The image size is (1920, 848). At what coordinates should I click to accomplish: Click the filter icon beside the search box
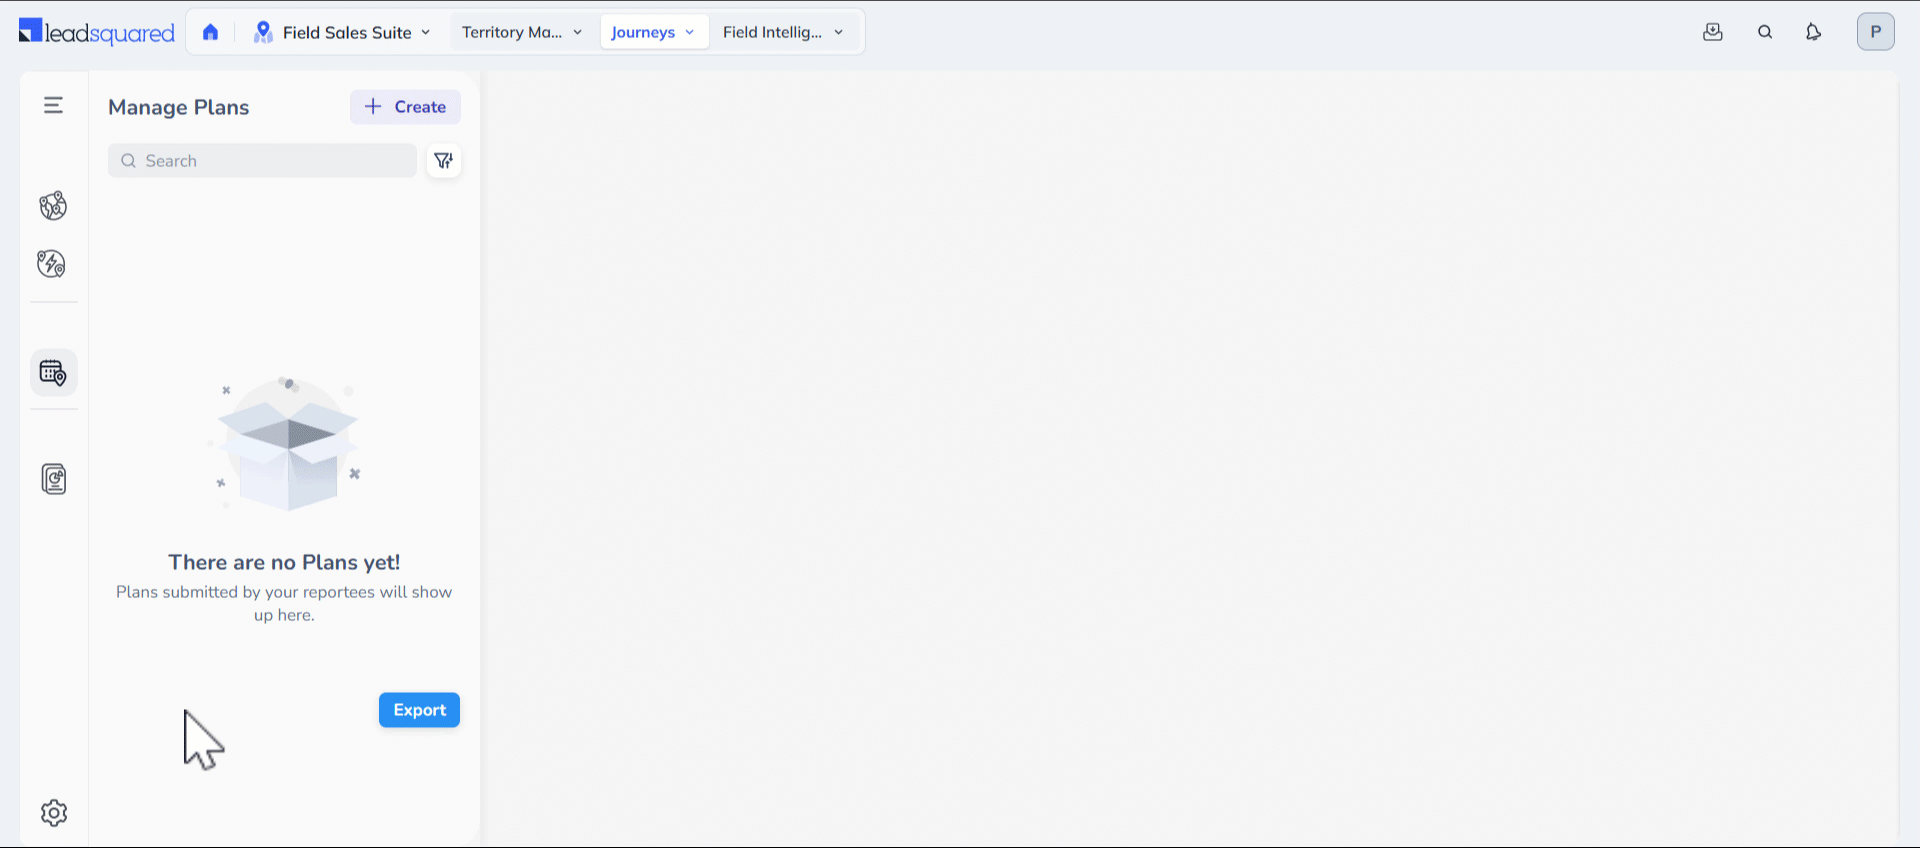click(x=444, y=161)
